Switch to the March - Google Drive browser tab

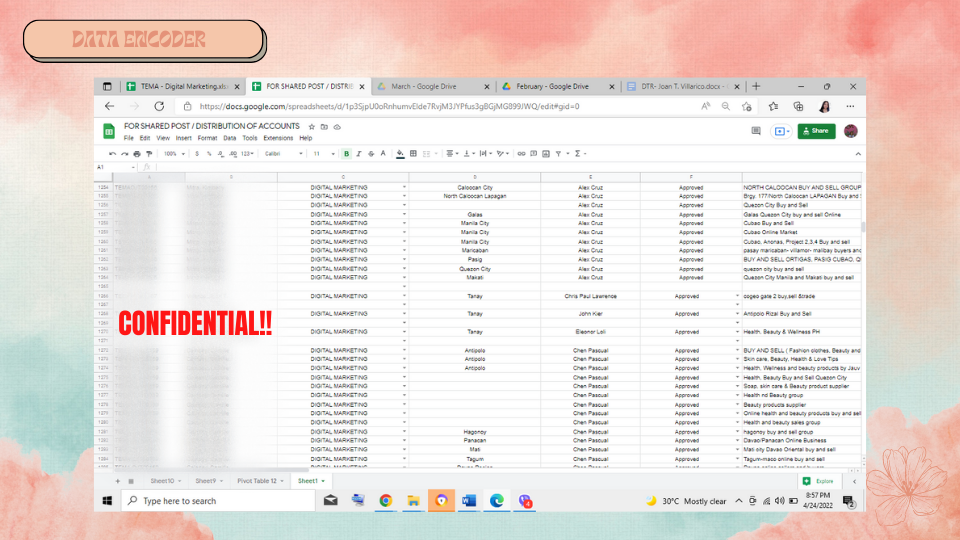click(x=432, y=86)
